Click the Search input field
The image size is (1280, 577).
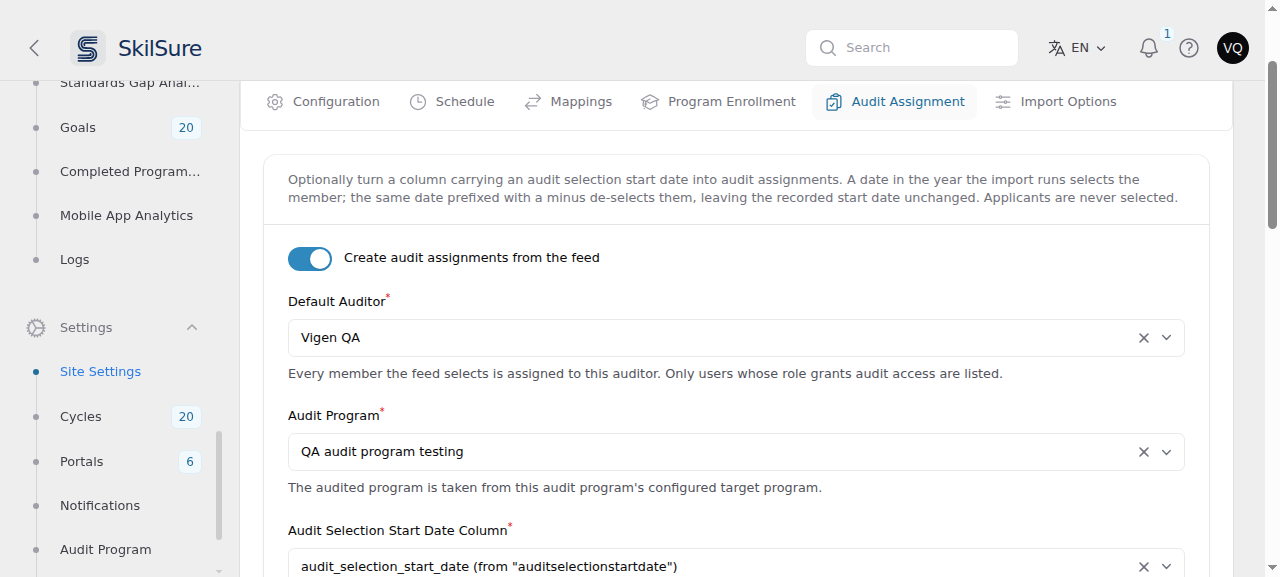coord(912,48)
